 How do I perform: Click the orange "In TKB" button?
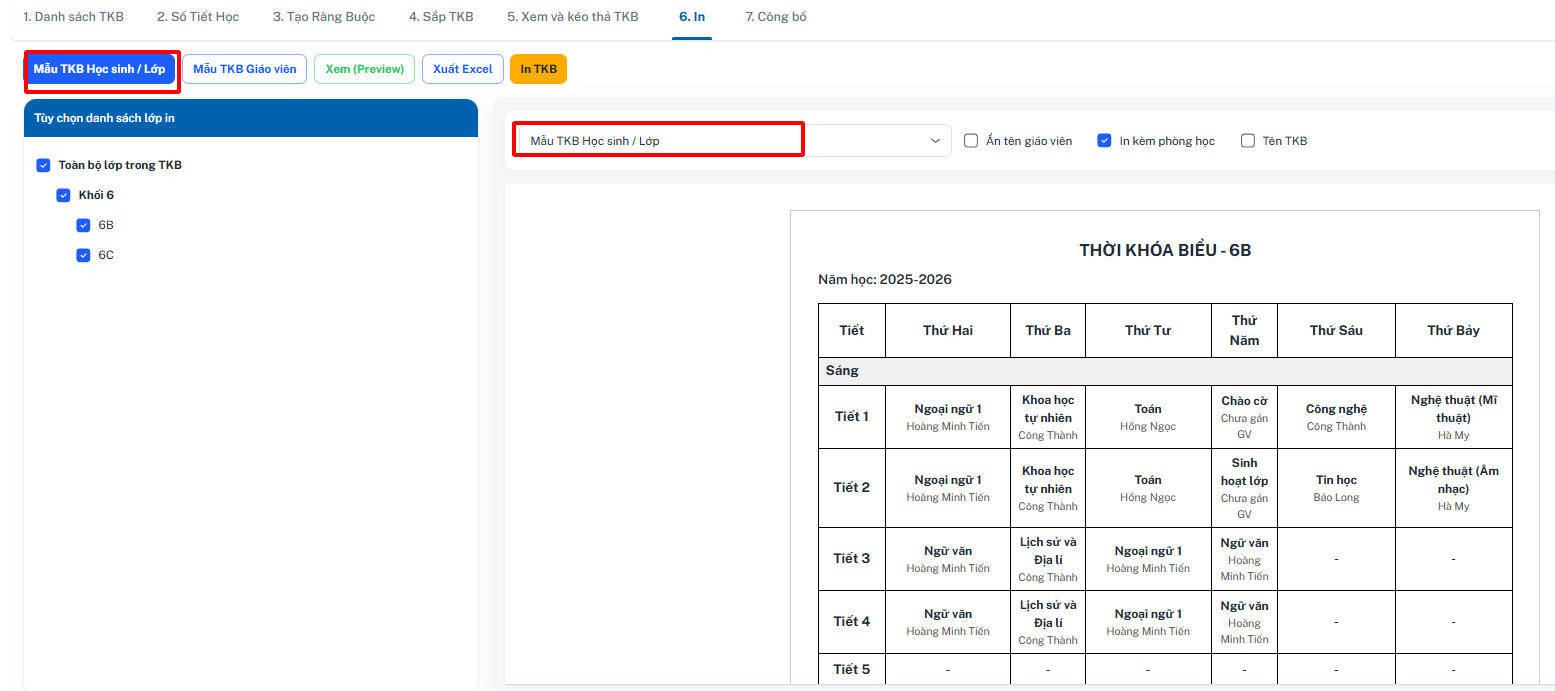pyautogui.click(x=538, y=69)
